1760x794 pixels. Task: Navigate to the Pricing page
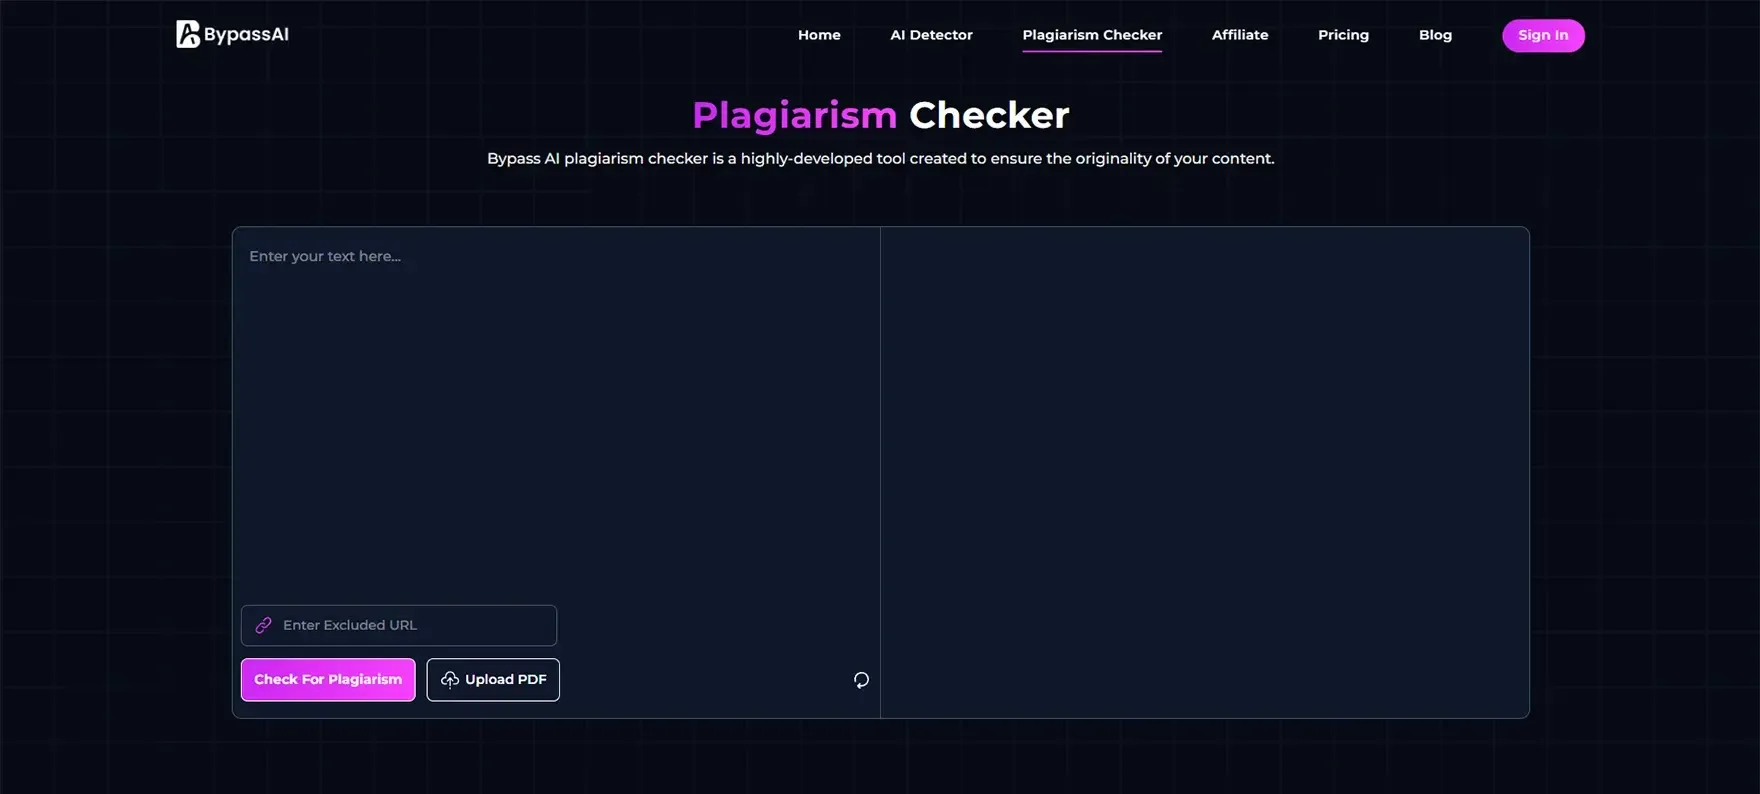tap(1342, 35)
